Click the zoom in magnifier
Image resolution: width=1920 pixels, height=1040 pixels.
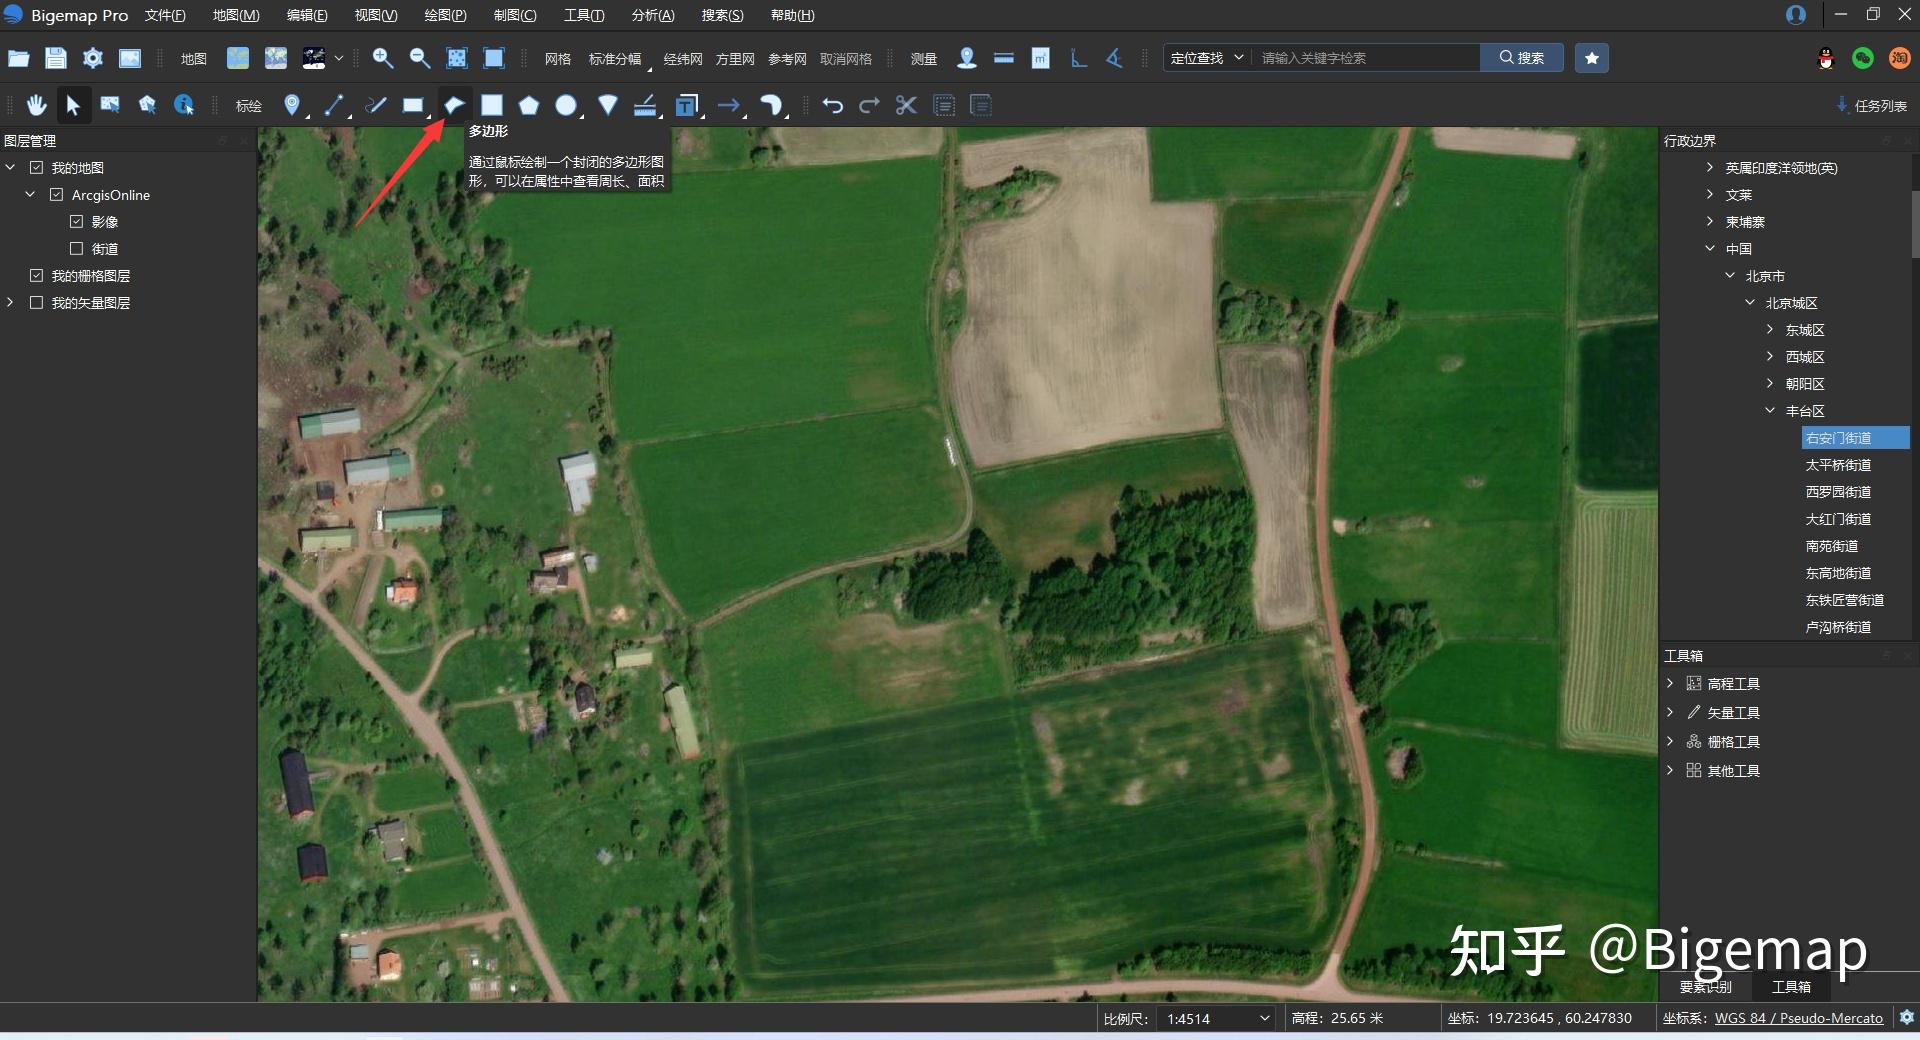coord(382,58)
